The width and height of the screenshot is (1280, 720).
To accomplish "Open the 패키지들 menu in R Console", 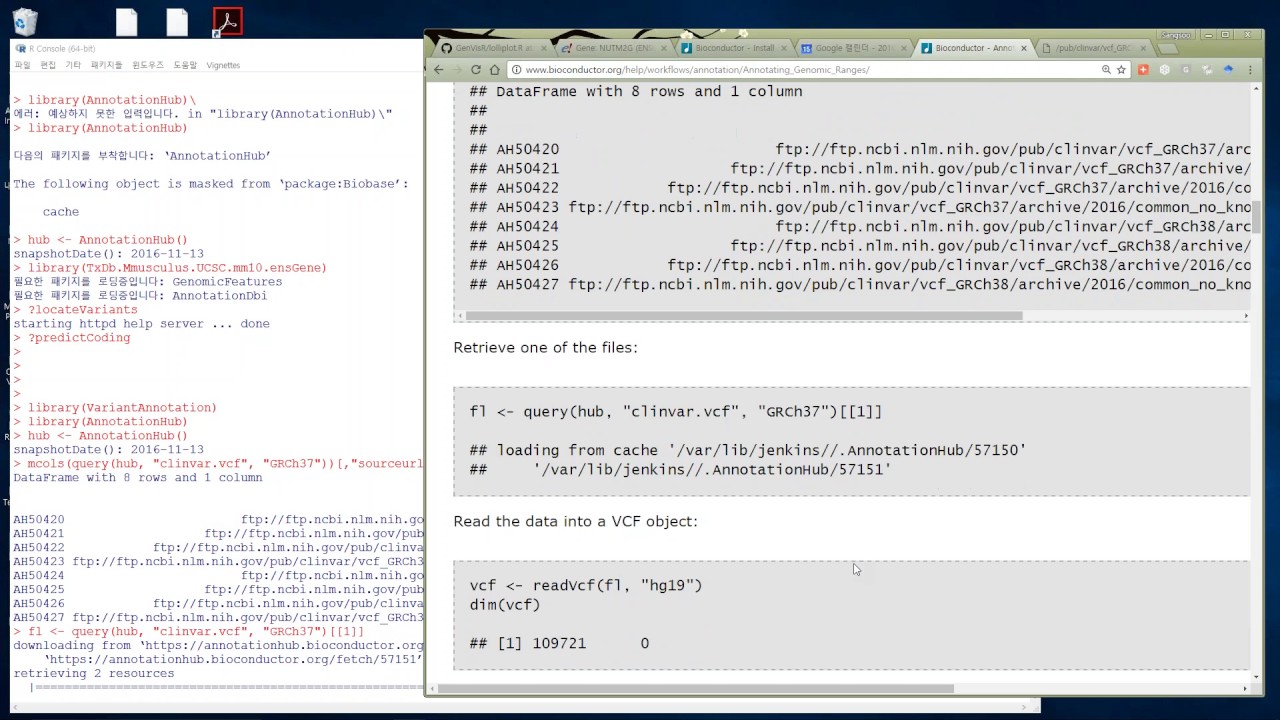I will point(106,65).
